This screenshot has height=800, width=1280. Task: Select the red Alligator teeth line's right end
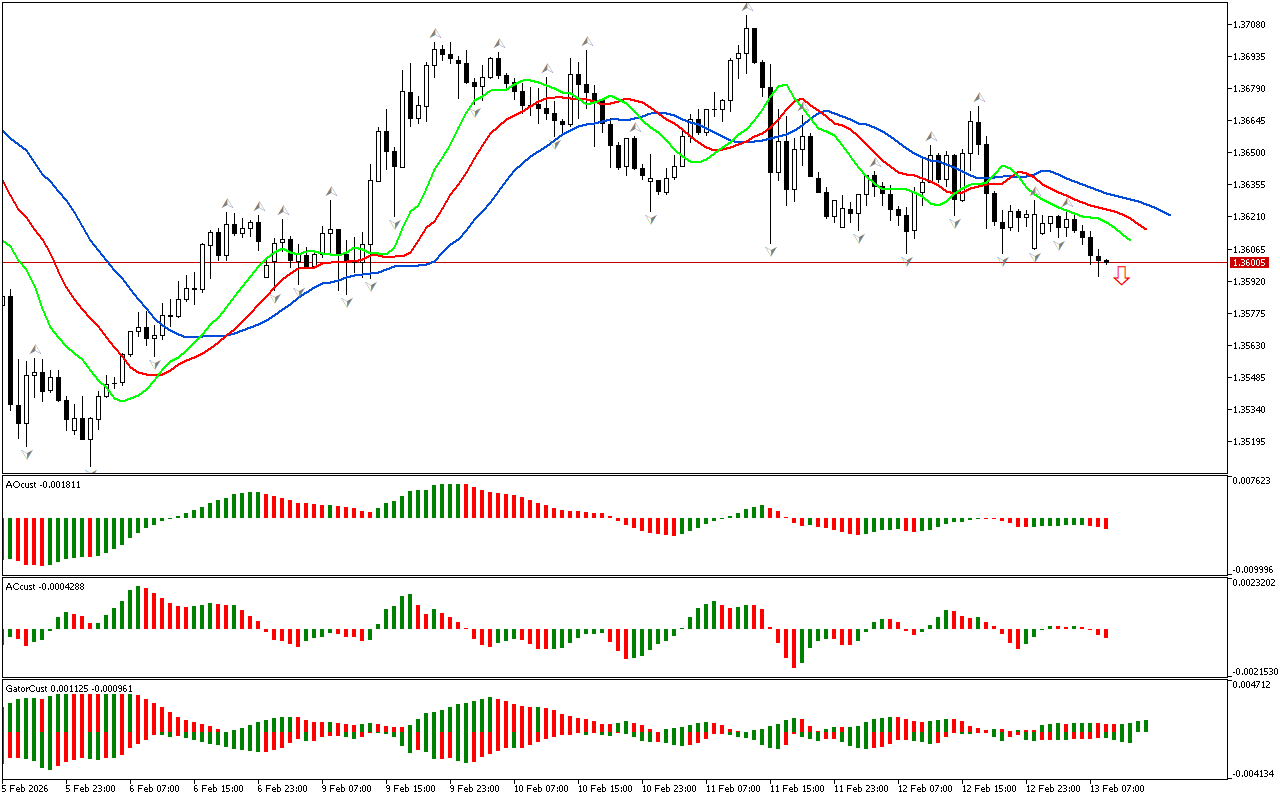click(x=1145, y=228)
